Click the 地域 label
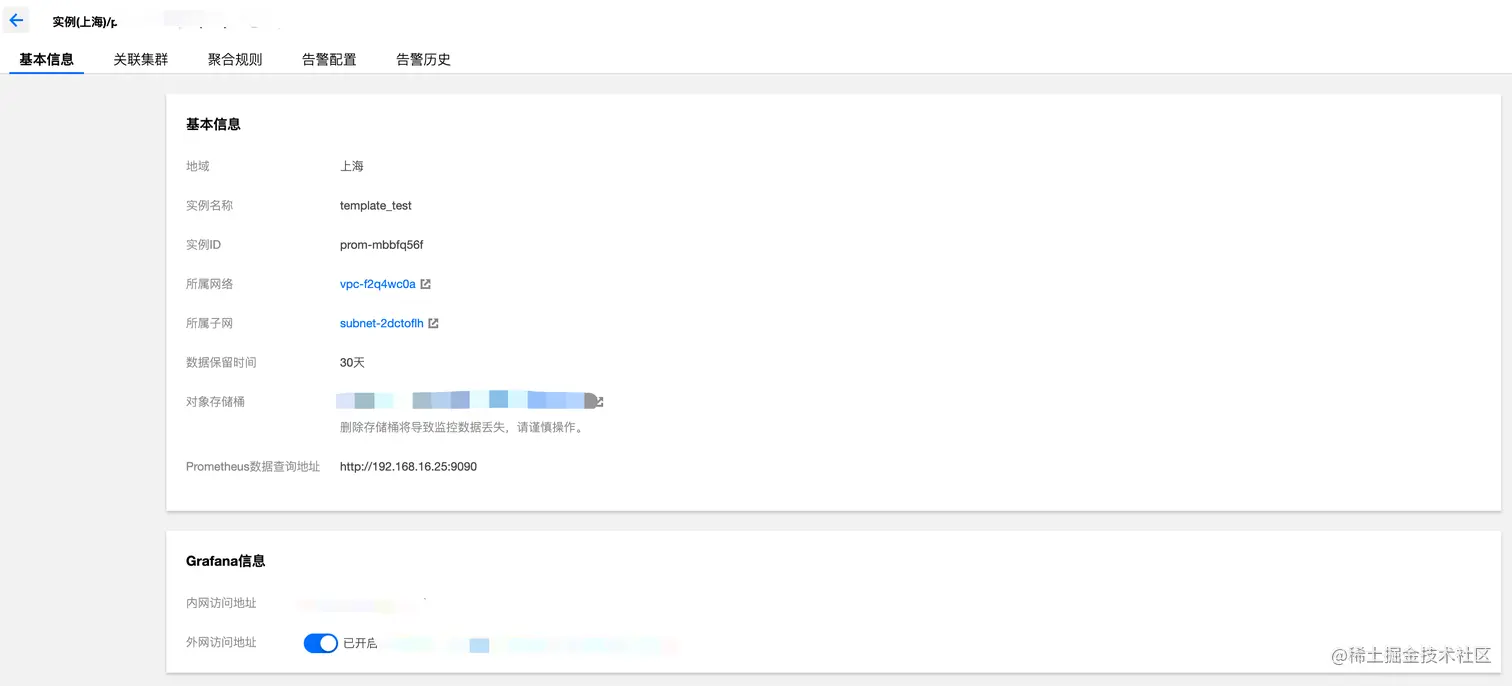Viewport: 1512px width, 686px height. point(198,166)
